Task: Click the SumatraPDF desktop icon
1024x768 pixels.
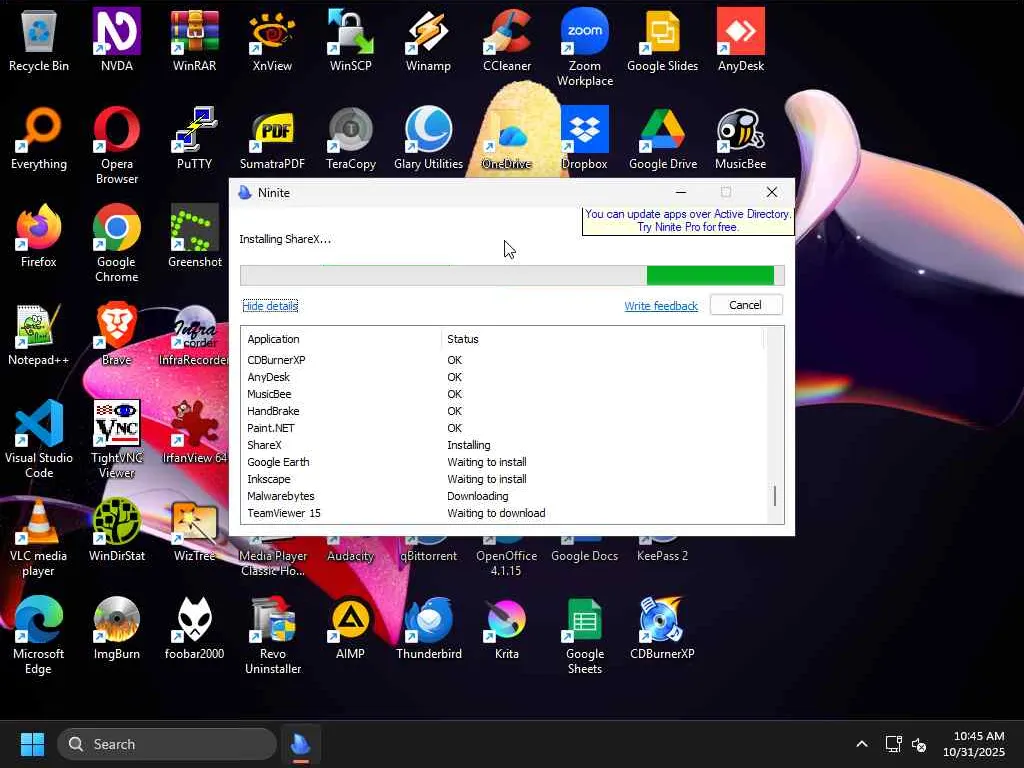Action: (272, 138)
